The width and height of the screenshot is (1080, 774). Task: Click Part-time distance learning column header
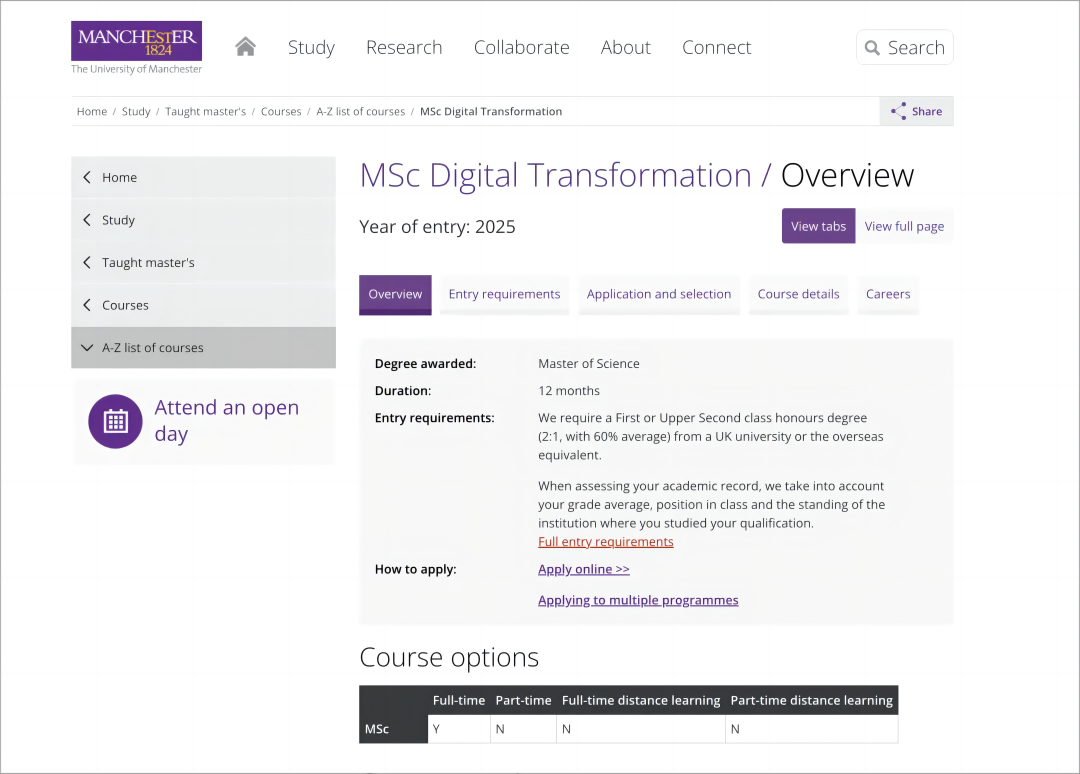point(811,700)
